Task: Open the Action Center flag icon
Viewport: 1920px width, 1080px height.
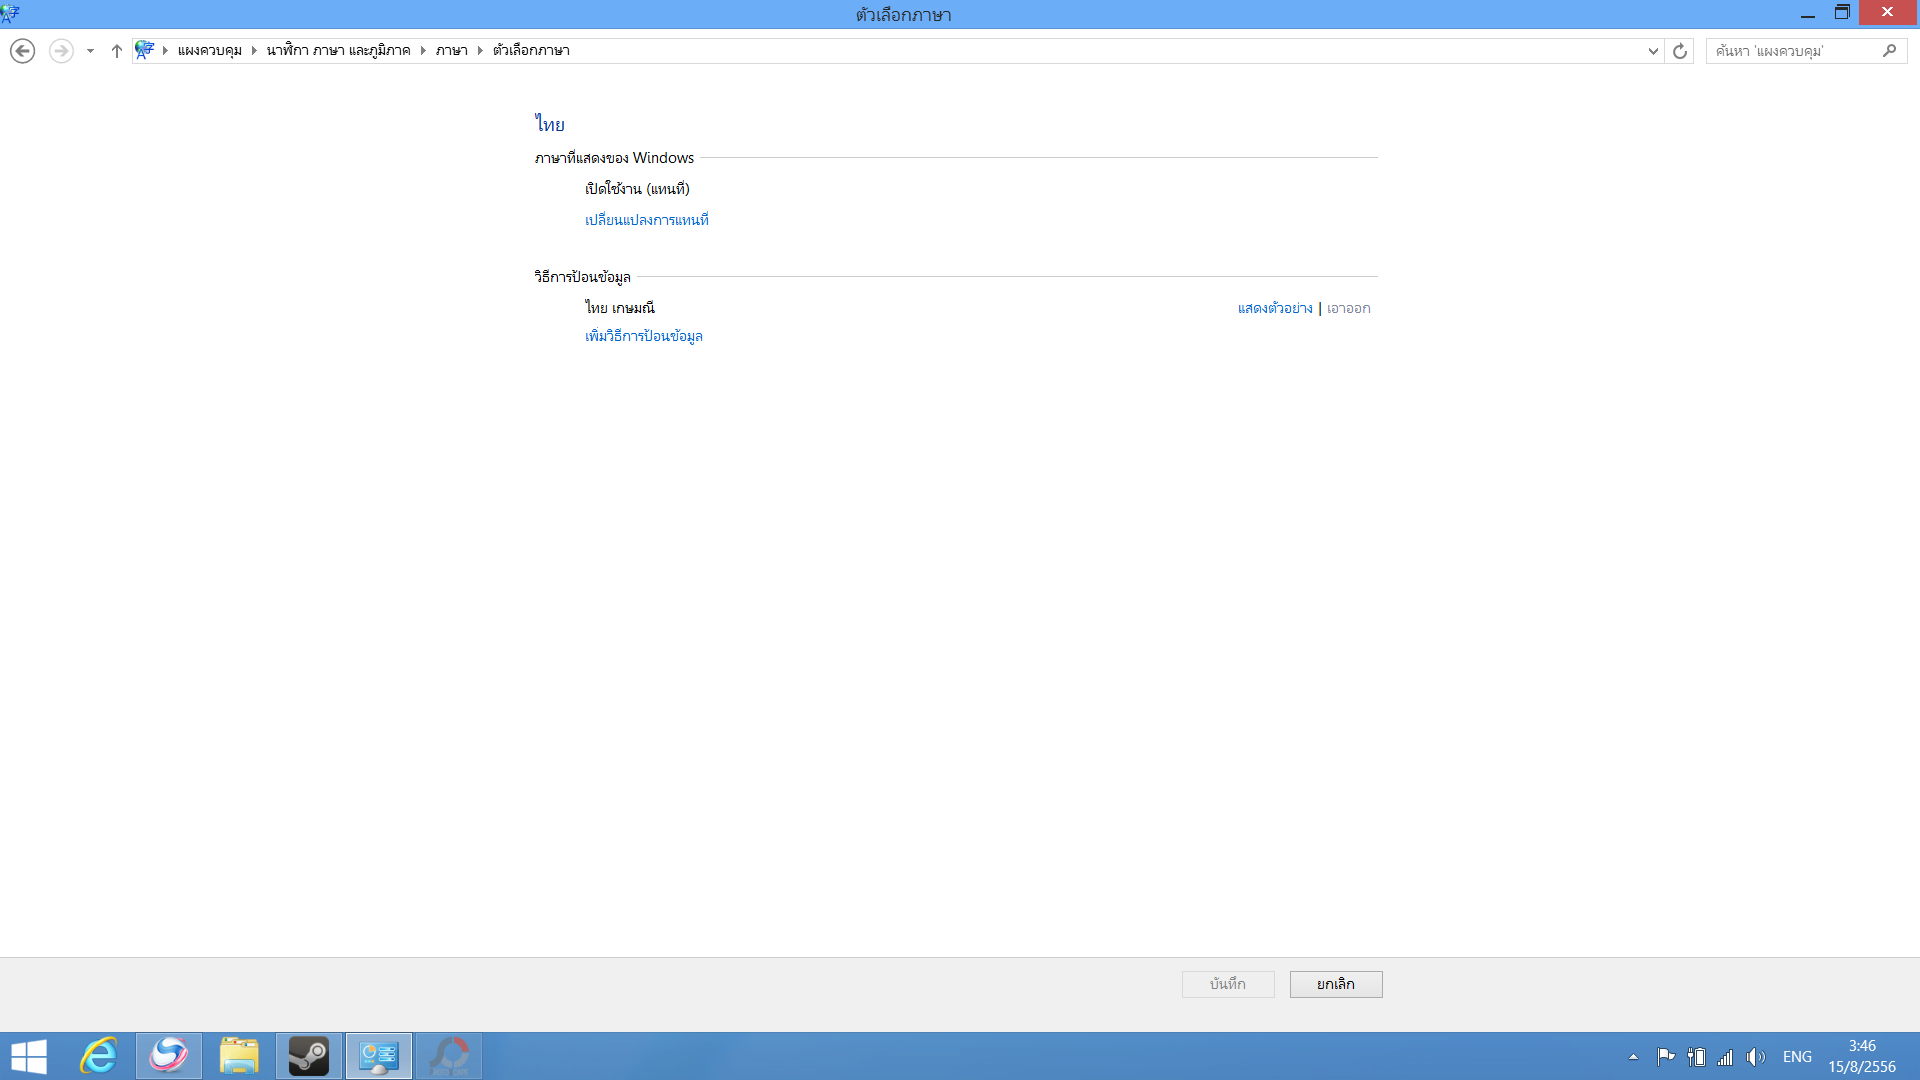Action: [x=1665, y=1057]
